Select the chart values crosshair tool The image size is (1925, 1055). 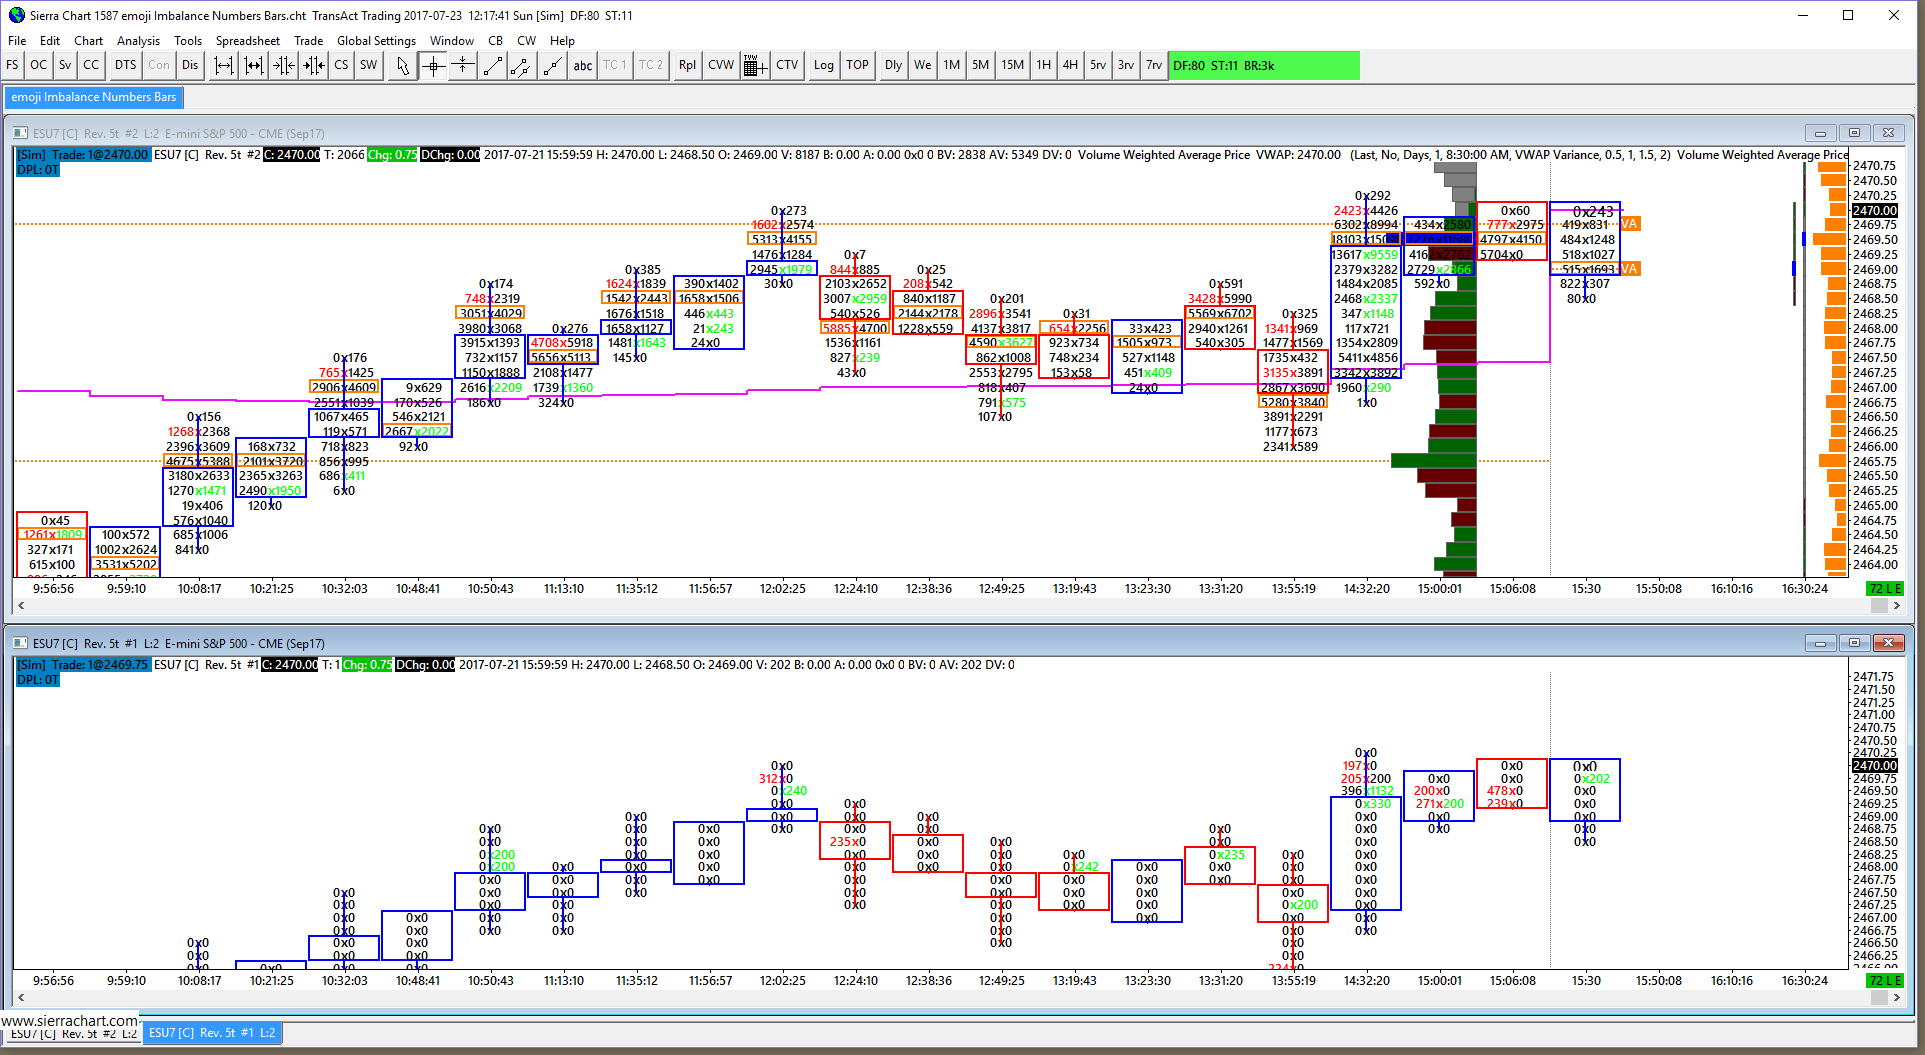(433, 65)
